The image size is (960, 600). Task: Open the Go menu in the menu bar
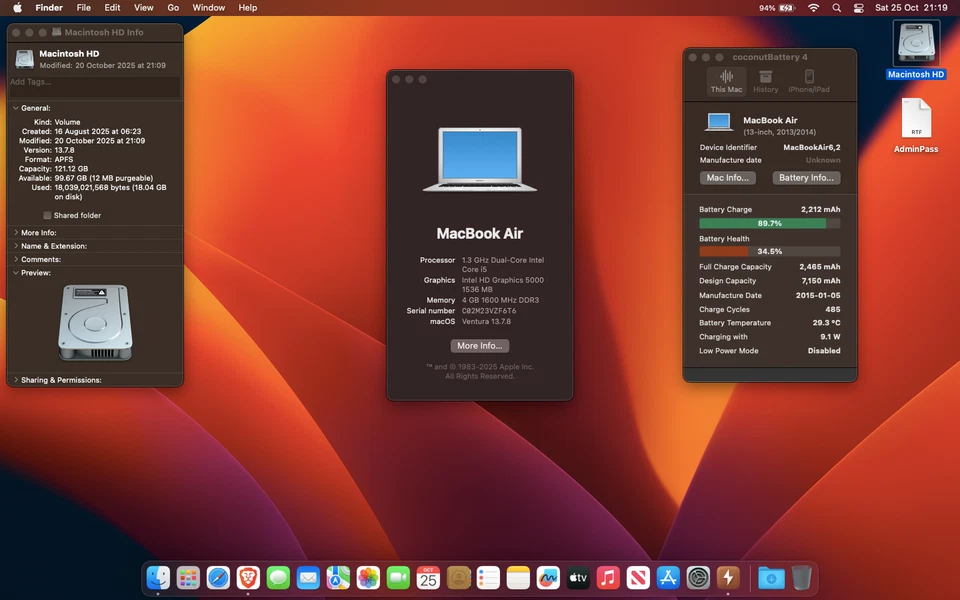coord(173,7)
